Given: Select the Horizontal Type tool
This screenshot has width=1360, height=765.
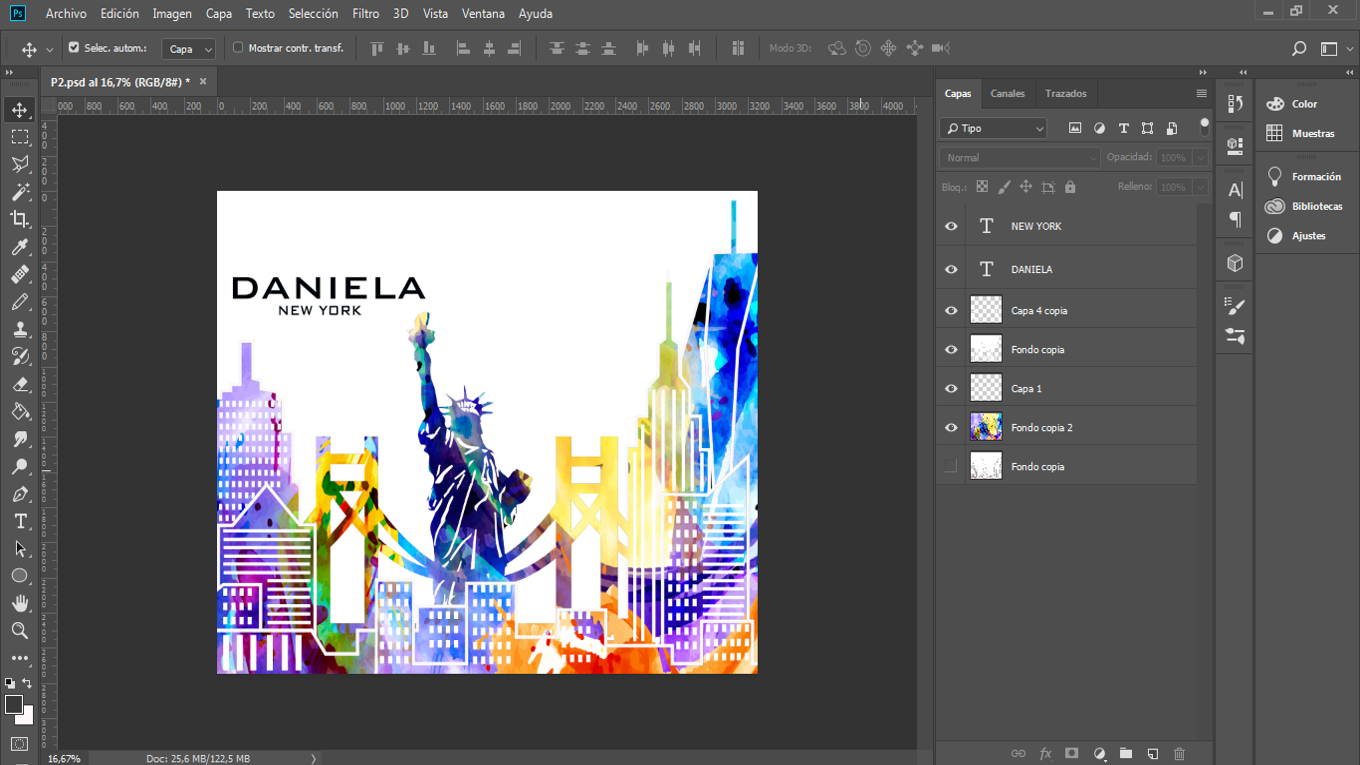Looking at the screenshot, I should point(20,521).
